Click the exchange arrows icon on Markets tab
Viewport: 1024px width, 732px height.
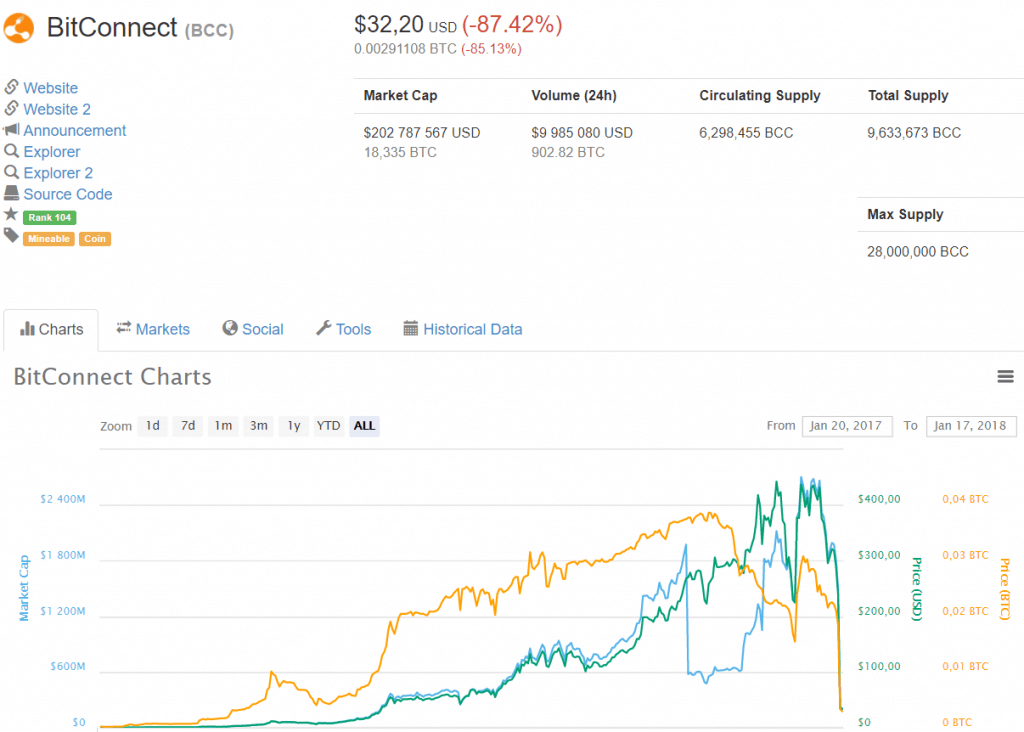[123, 328]
